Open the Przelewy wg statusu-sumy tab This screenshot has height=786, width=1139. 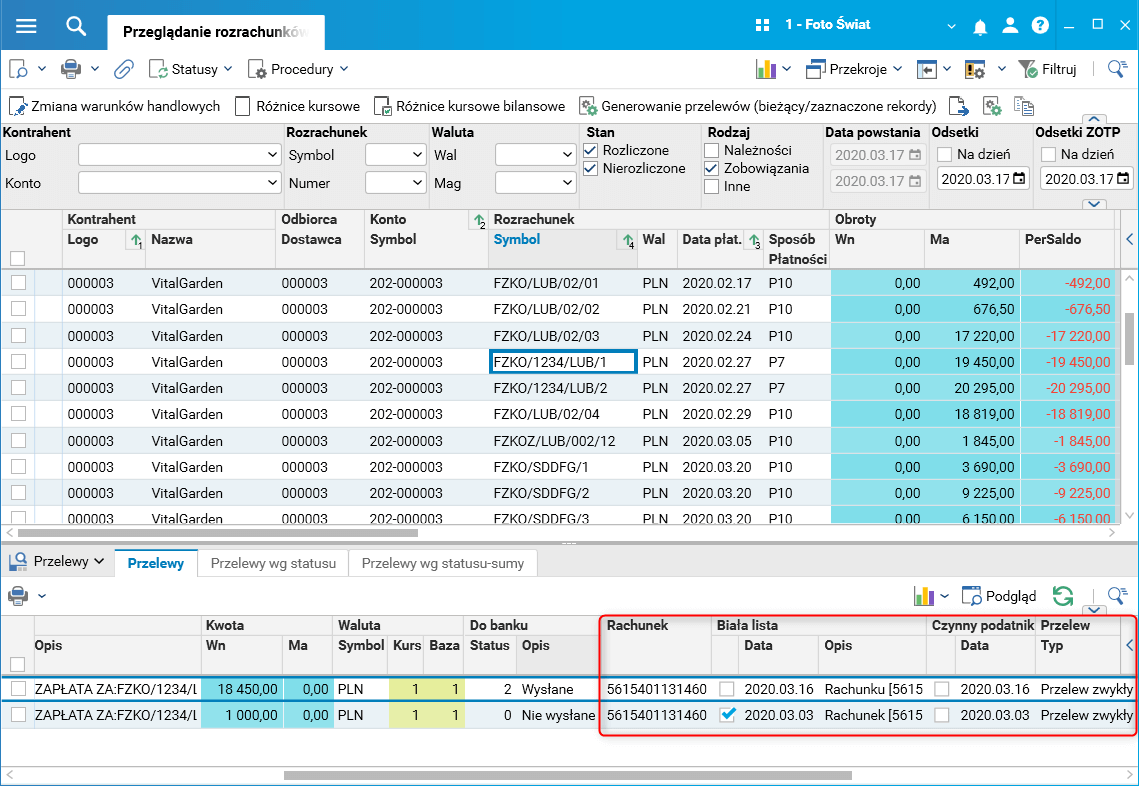[x=442, y=563]
